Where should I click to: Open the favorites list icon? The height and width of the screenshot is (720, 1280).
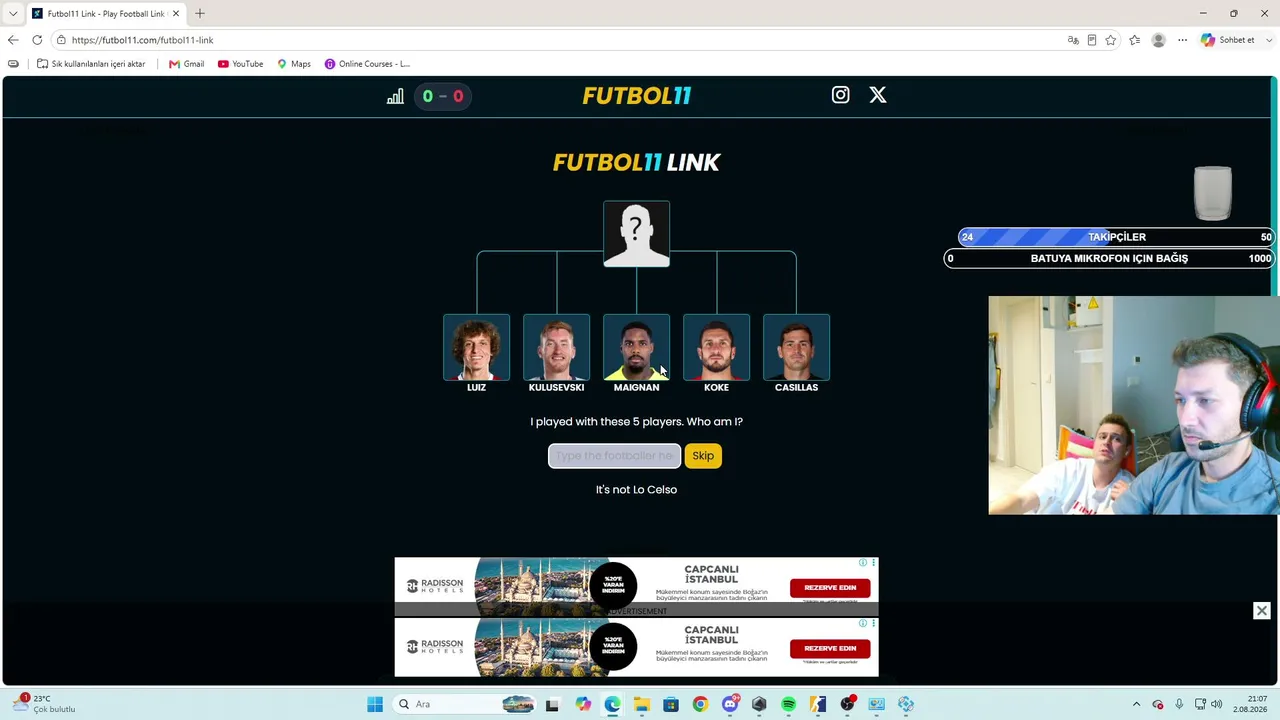click(1135, 40)
